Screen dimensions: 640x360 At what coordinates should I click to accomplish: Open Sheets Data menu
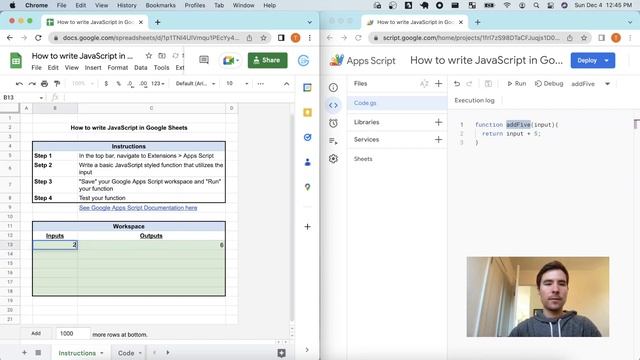click(x=141, y=68)
